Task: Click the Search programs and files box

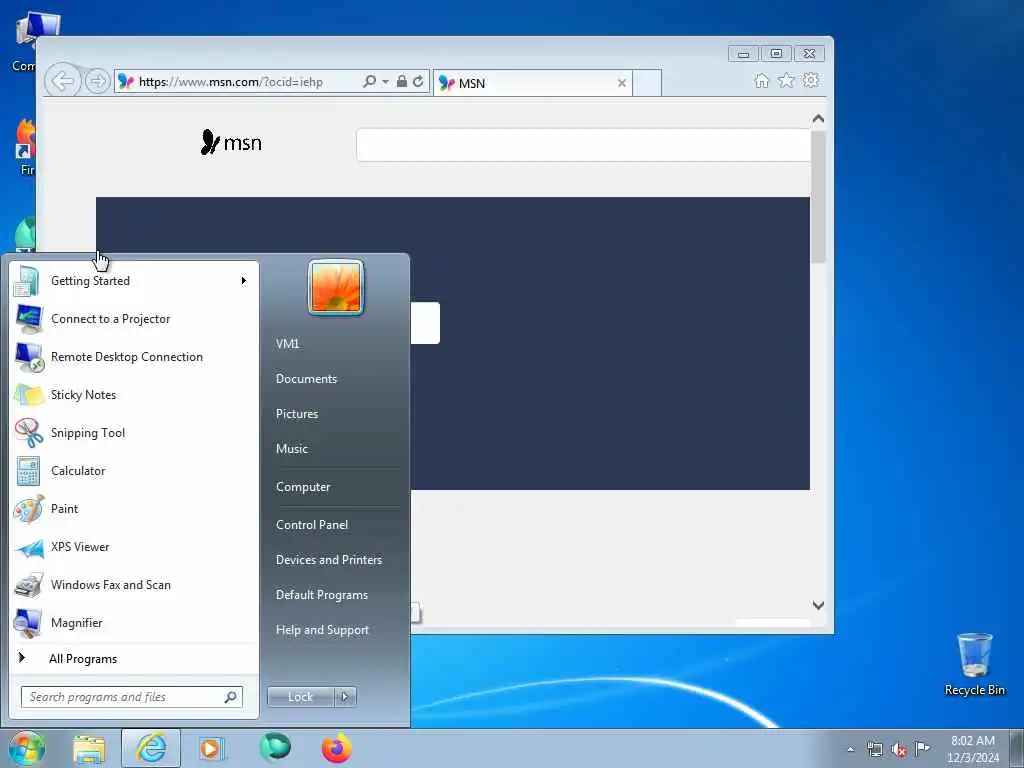Action: click(131, 697)
